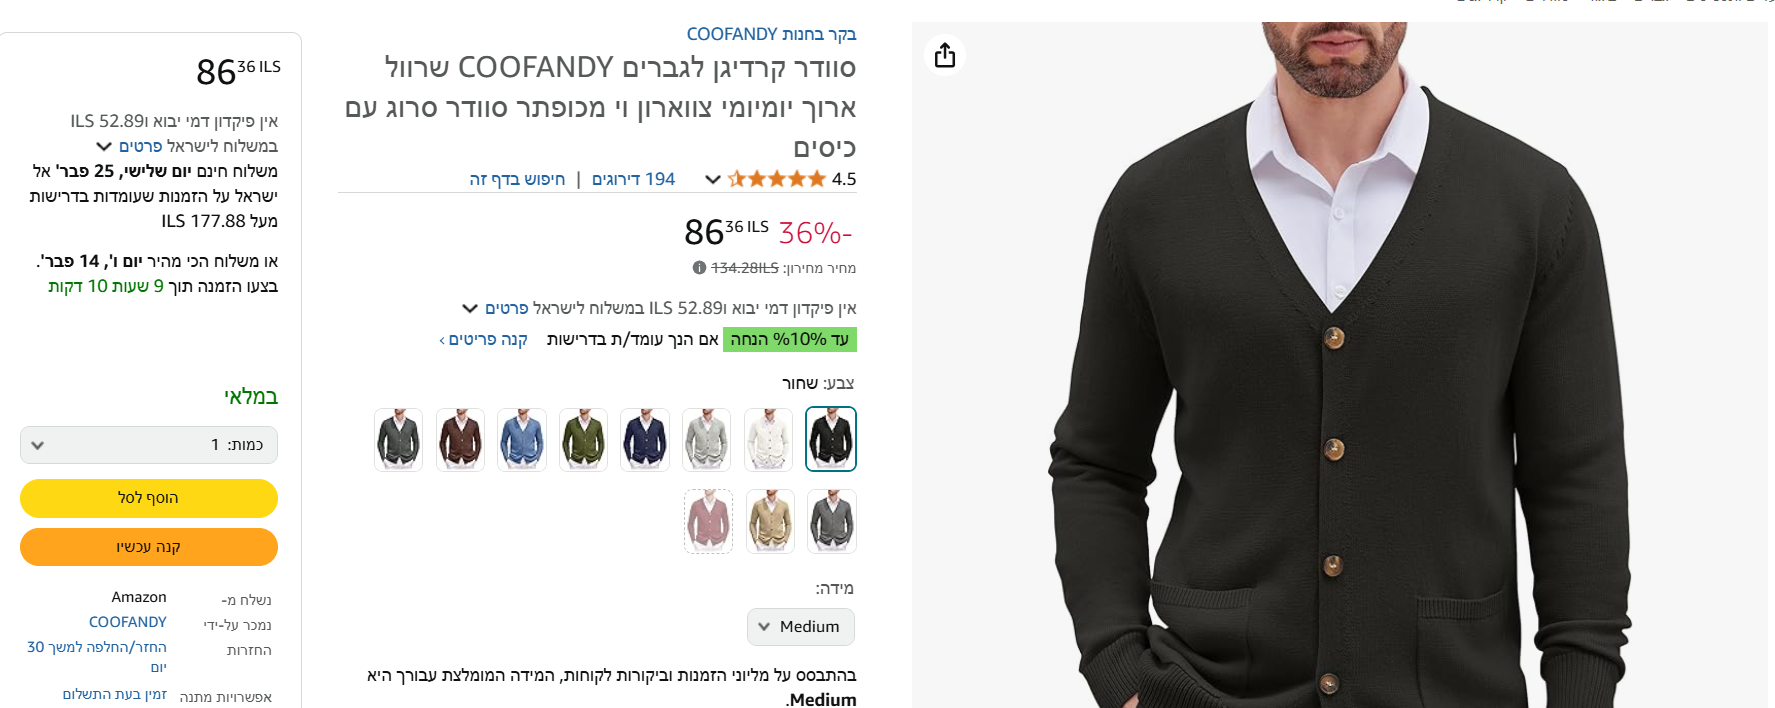Image resolution: width=1775 pixels, height=708 pixels.
Task: Click the share icon on product image
Action: (x=945, y=55)
